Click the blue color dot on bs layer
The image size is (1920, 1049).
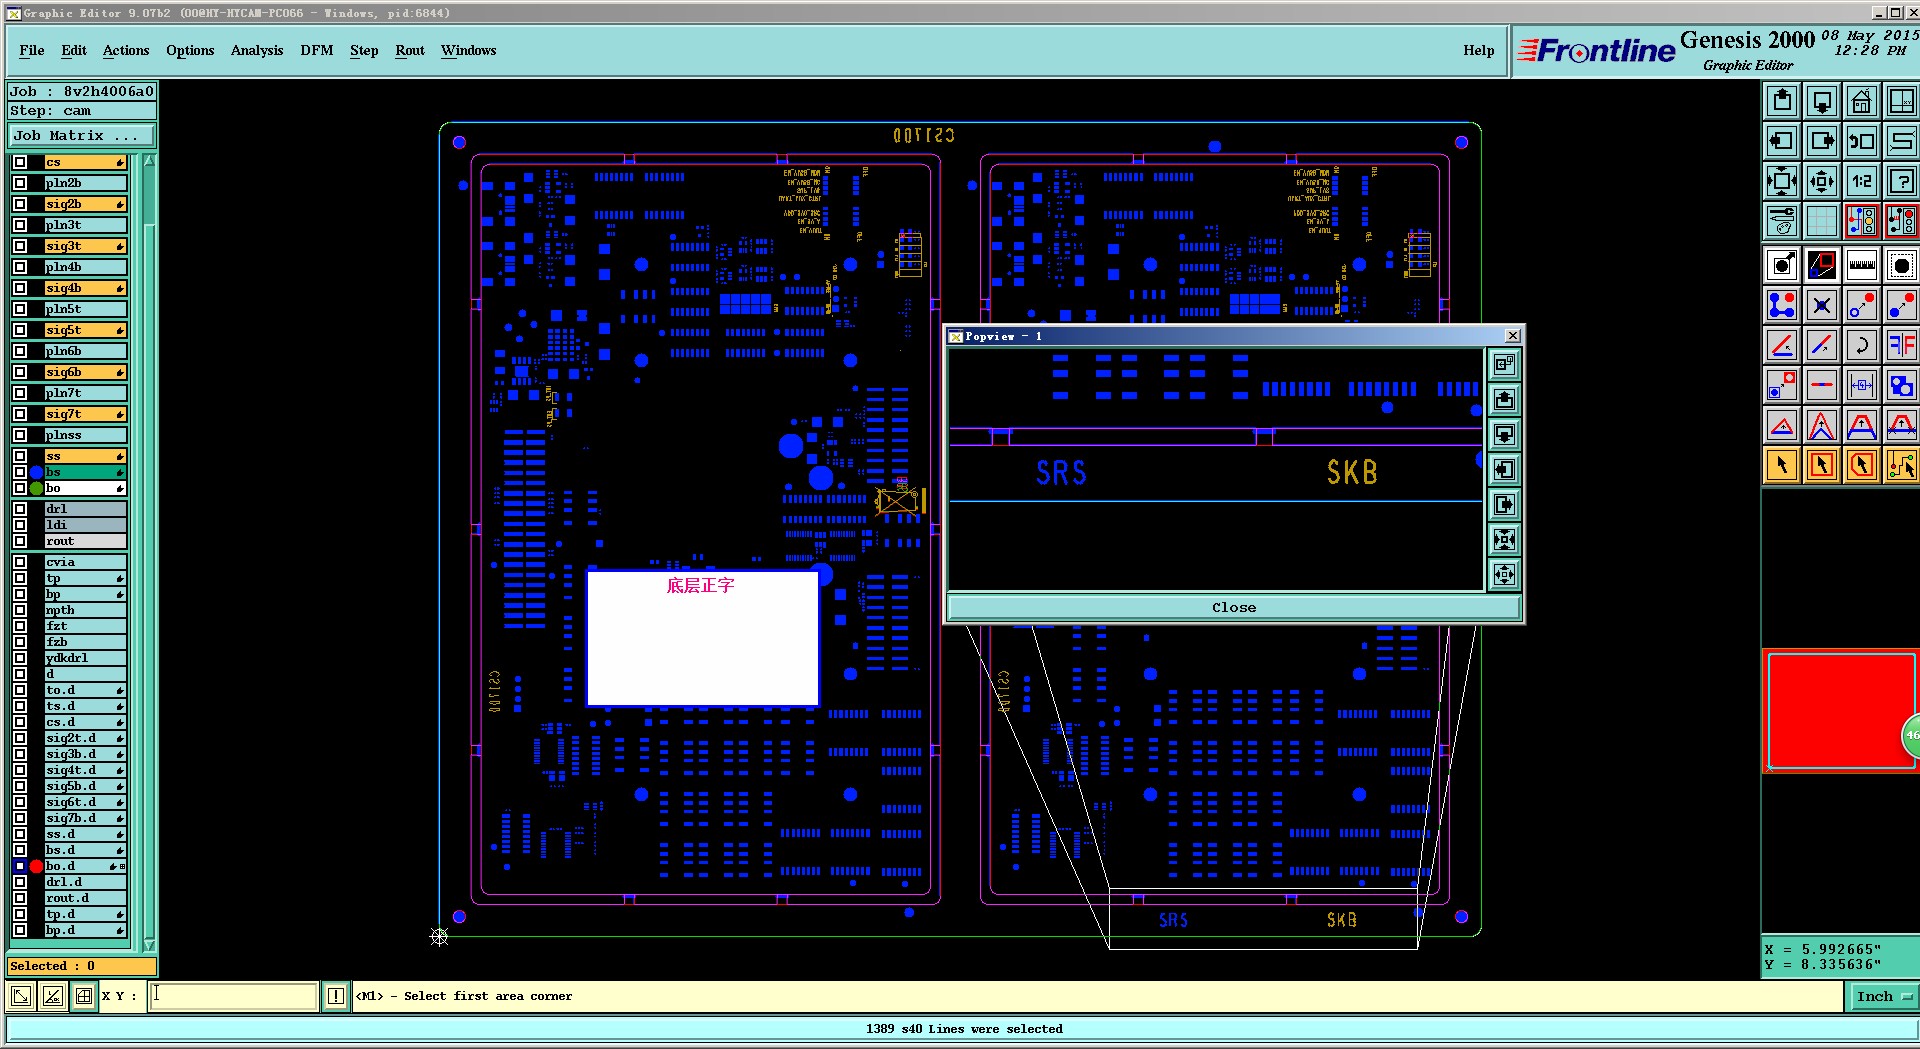(x=36, y=472)
